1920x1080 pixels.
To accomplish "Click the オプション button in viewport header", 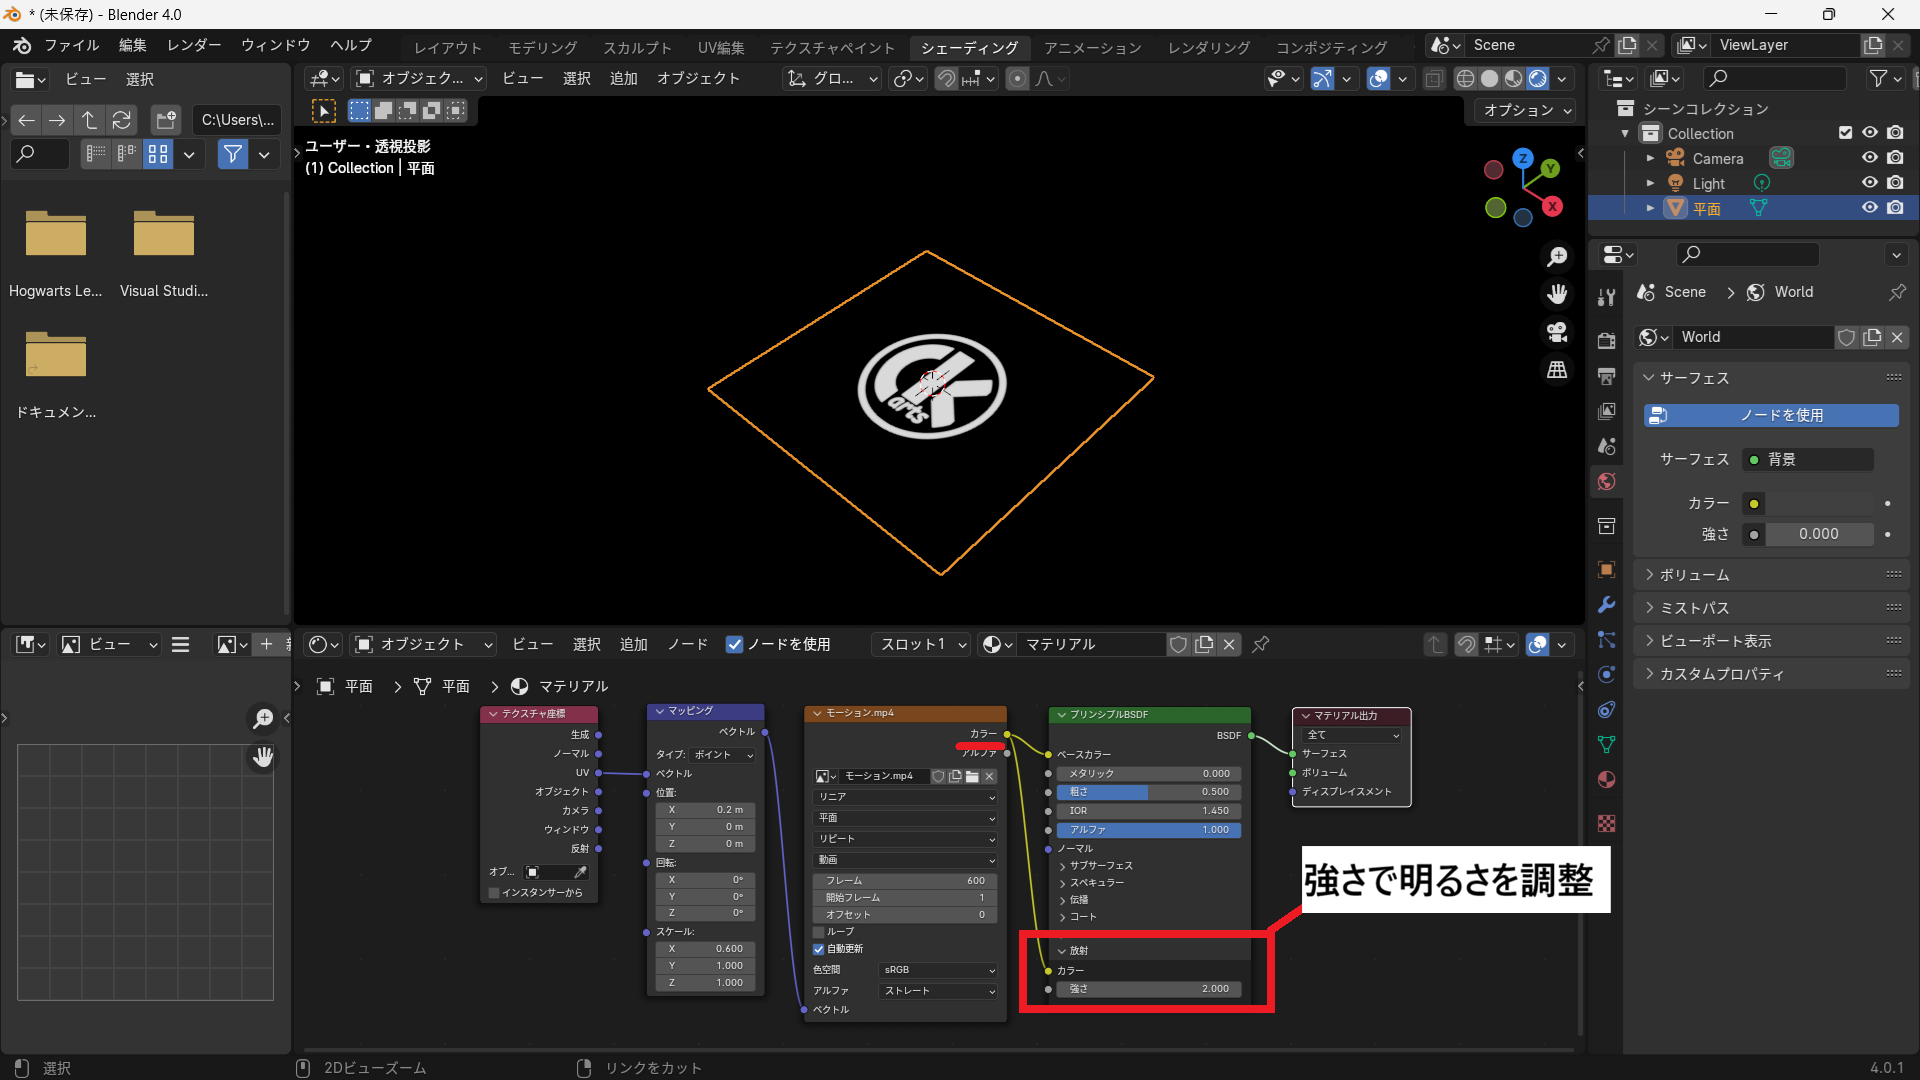I will [1526, 110].
